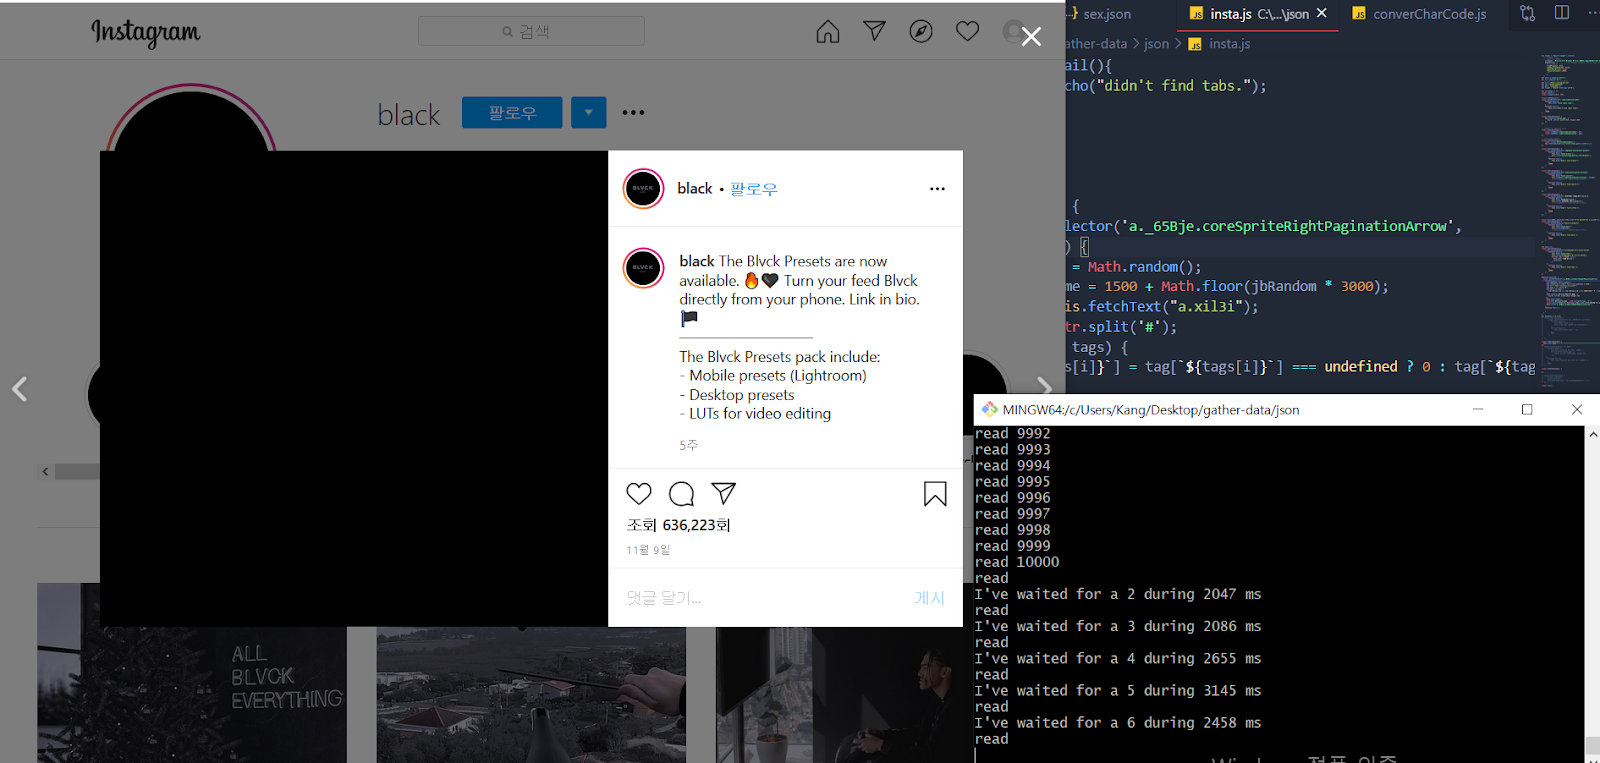This screenshot has width=1600, height=763.
Task: Click the 게시 post button
Action: 929,598
